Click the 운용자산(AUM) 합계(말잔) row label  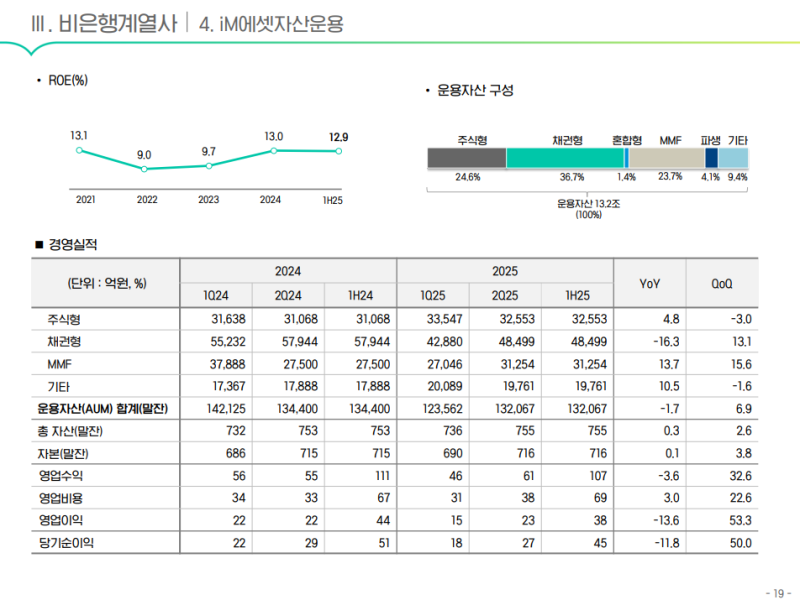tap(102, 408)
